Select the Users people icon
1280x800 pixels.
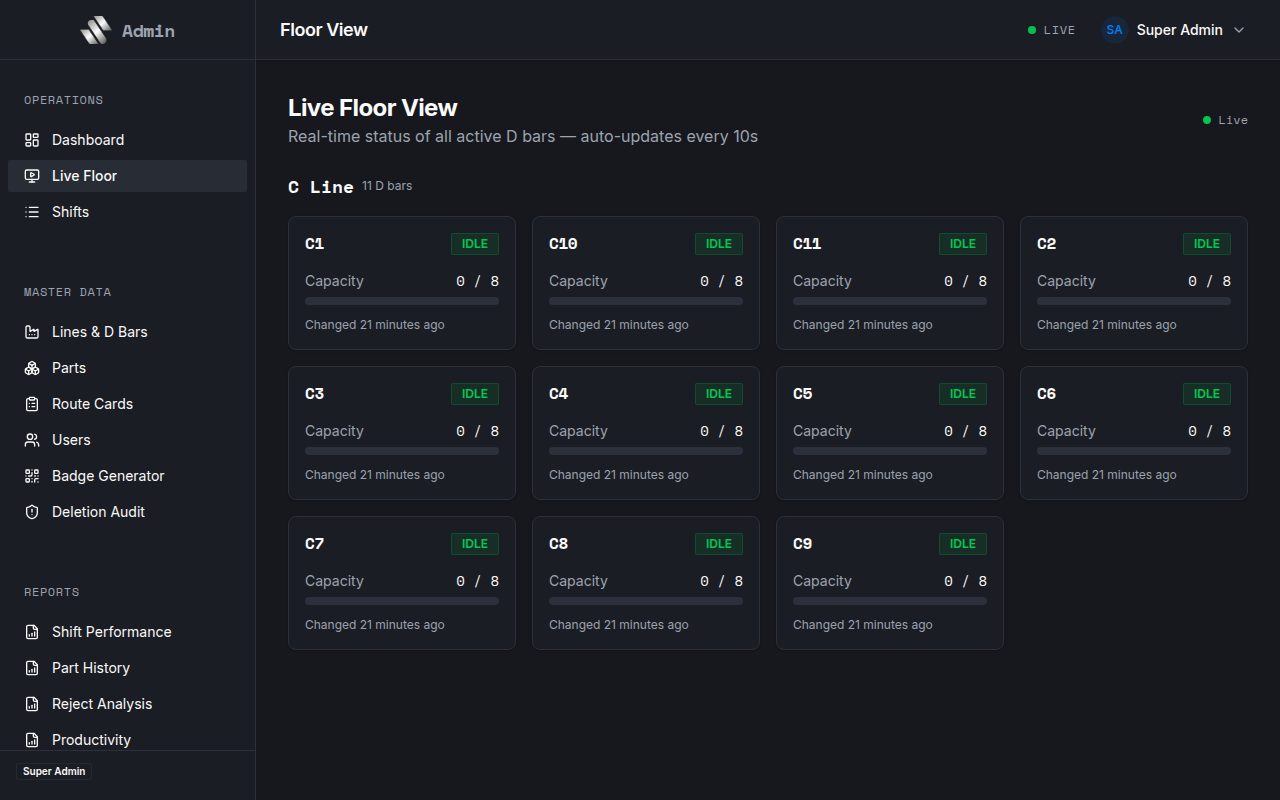pyautogui.click(x=32, y=440)
